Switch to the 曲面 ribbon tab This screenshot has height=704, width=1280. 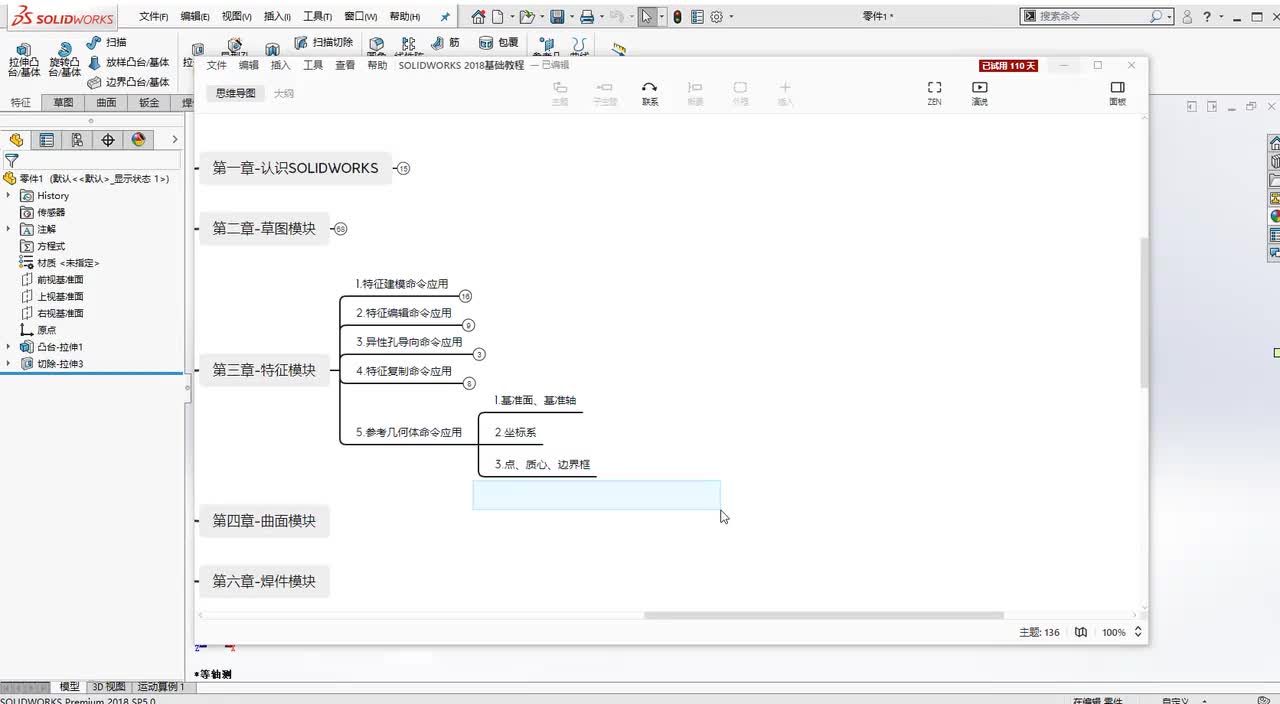(106, 103)
